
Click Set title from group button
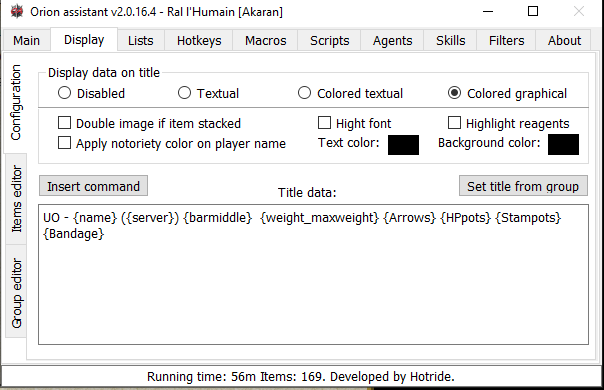click(523, 186)
